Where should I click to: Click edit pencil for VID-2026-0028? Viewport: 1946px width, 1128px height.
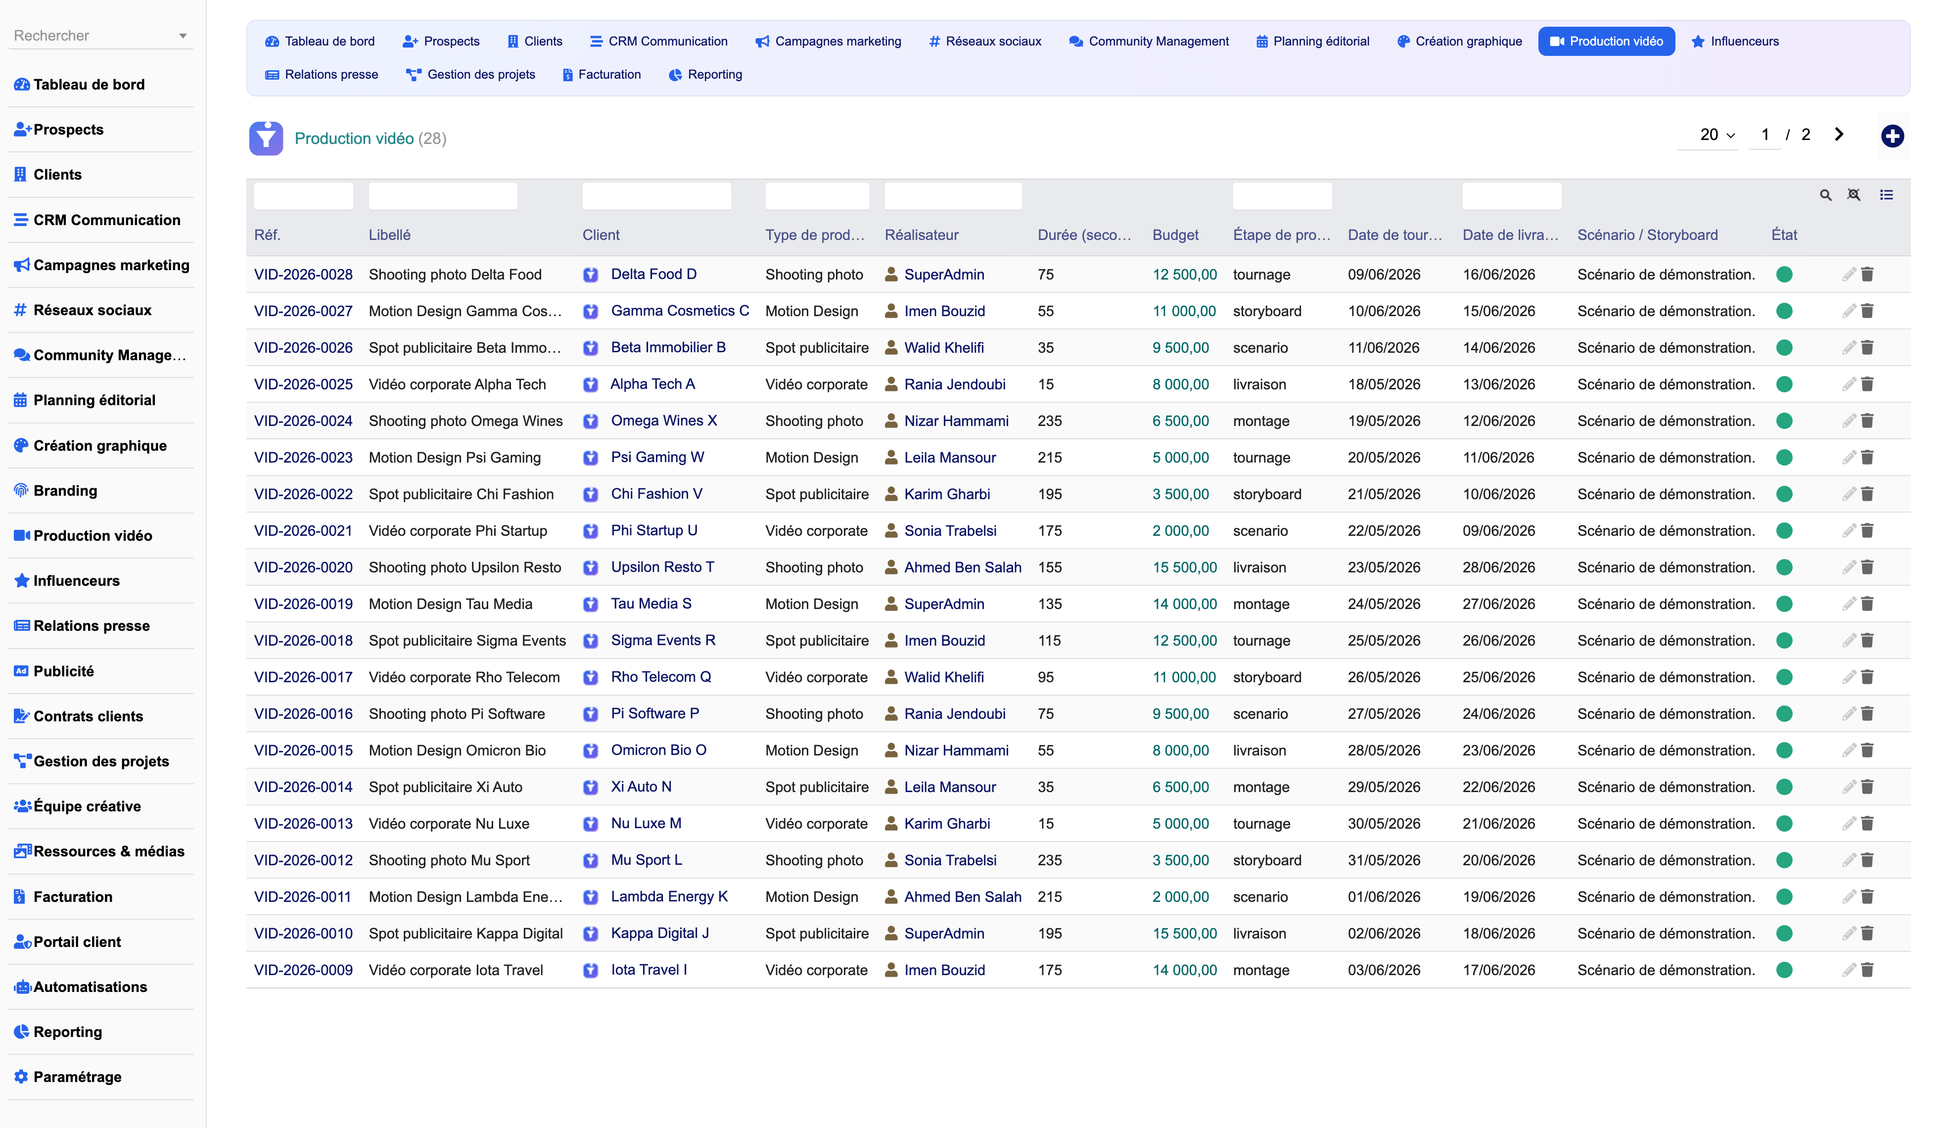(1849, 274)
